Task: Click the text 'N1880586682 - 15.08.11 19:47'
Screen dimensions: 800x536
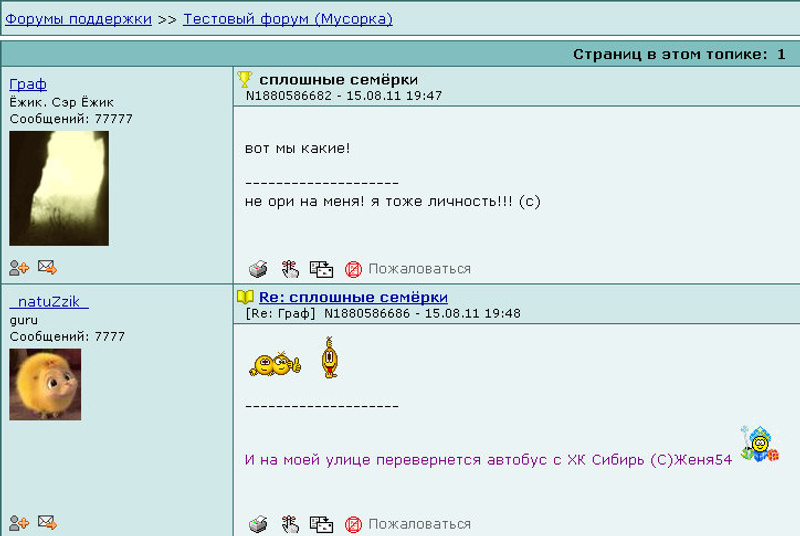Action: pos(344,95)
